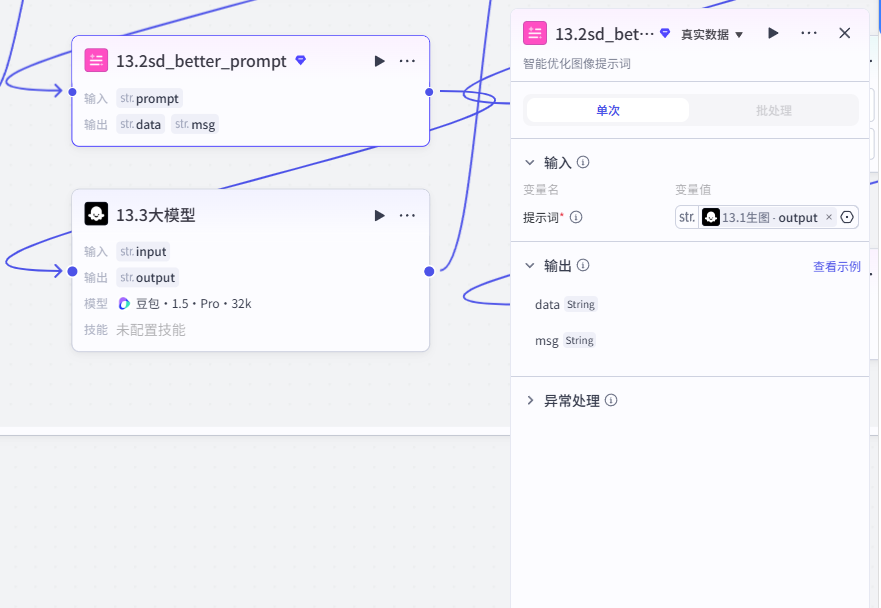Select the str. prompt input tag
Image resolution: width=881 pixels, height=608 pixels.
click(x=149, y=98)
